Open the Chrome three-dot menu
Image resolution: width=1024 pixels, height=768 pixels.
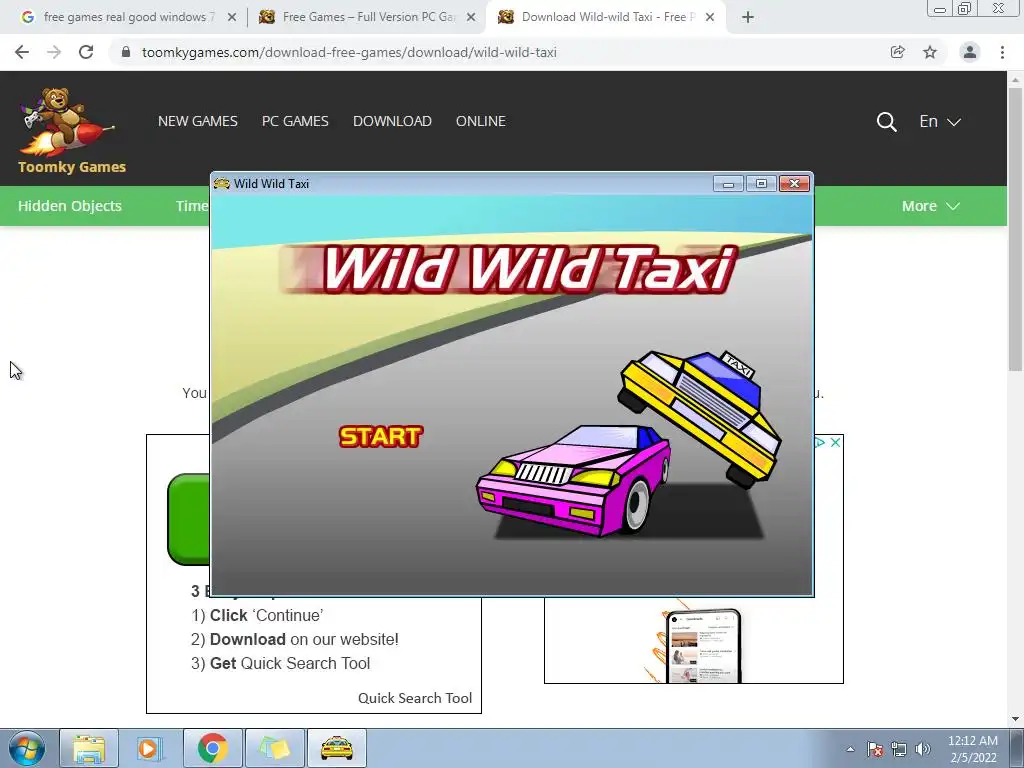pos(1002,52)
